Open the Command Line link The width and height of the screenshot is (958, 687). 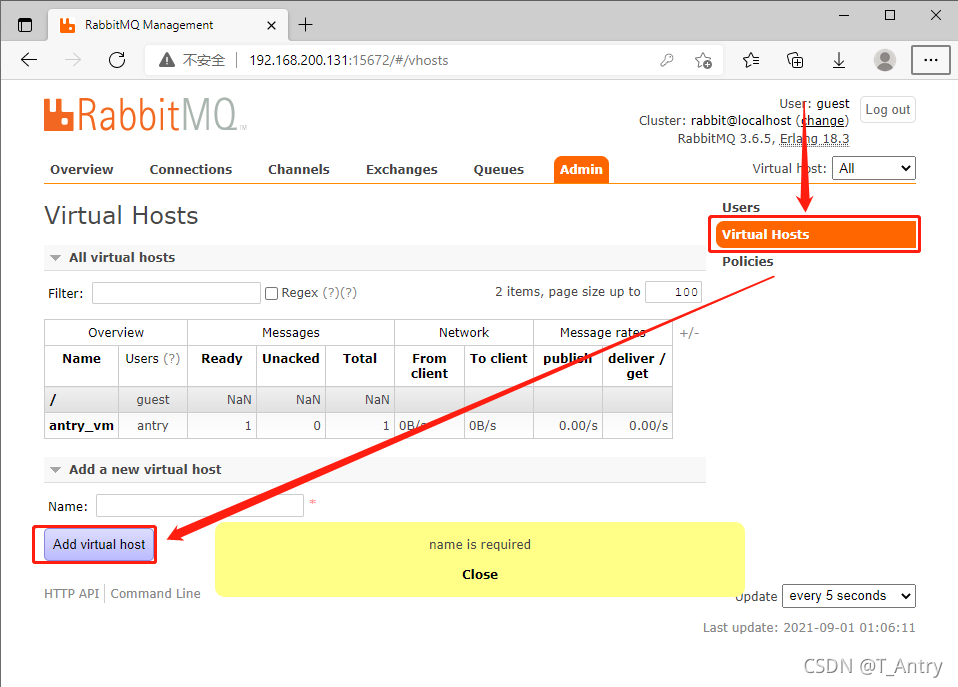point(155,593)
